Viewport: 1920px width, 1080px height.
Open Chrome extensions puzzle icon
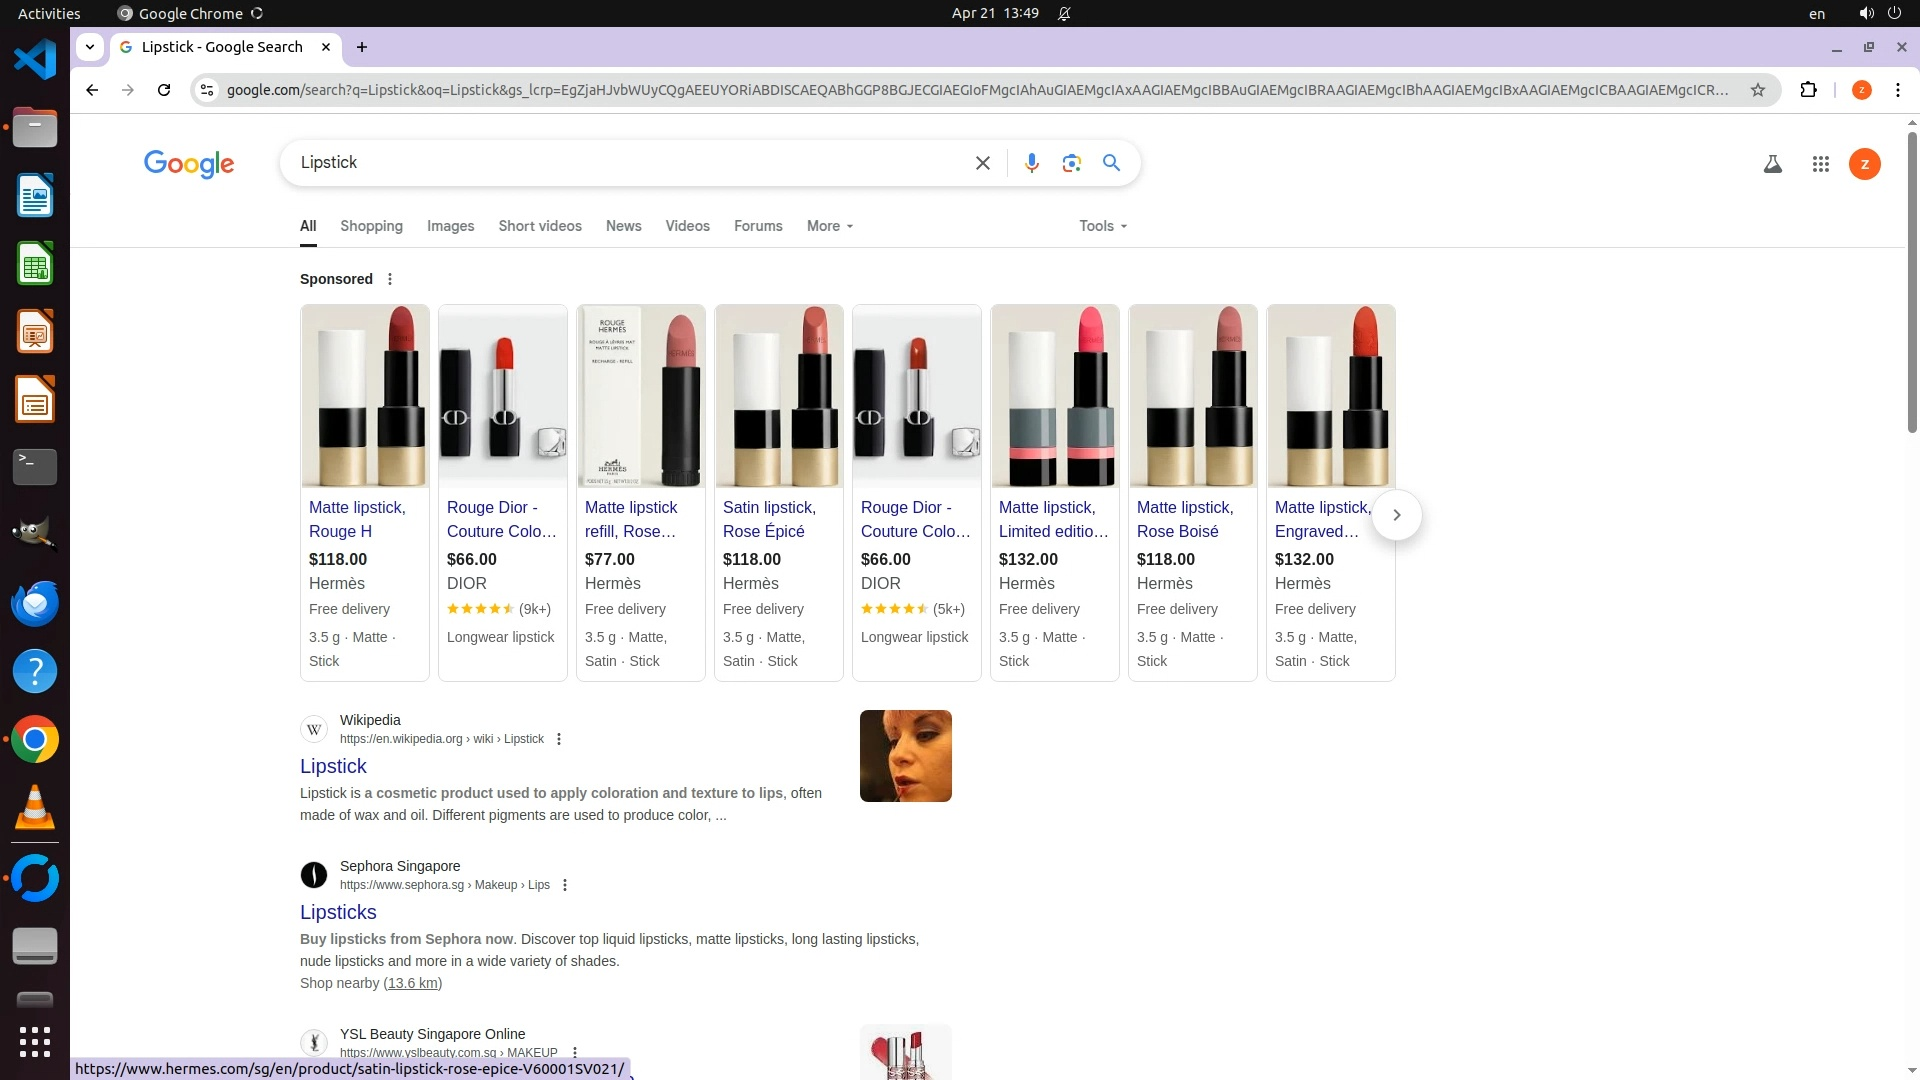coord(1808,90)
